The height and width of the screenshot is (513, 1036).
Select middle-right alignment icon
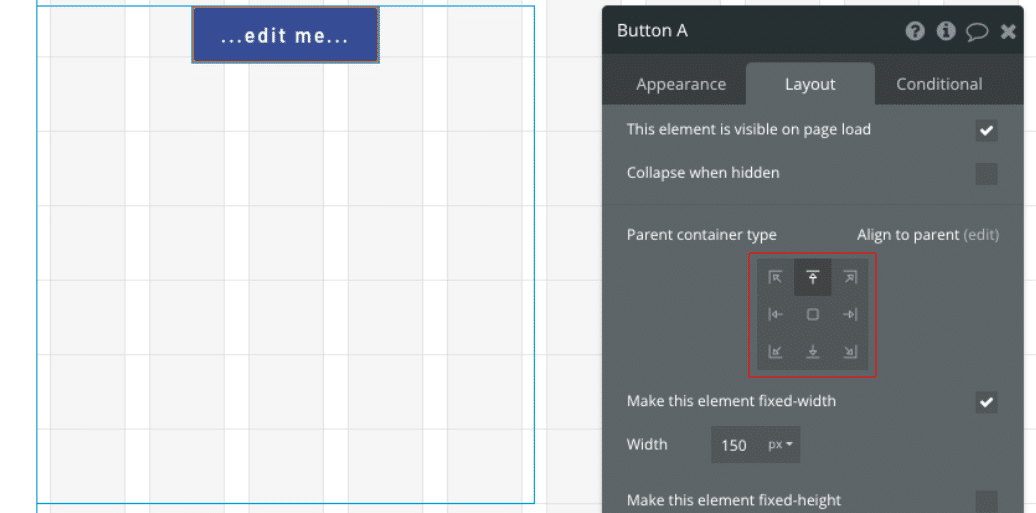tap(850, 314)
